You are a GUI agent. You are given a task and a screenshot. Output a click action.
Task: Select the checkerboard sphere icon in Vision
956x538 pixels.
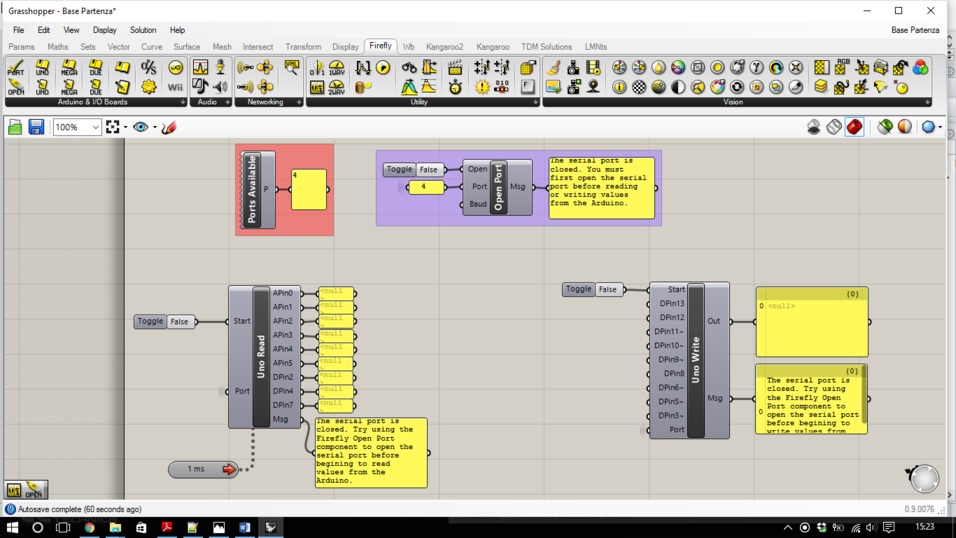pyautogui.click(x=638, y=87)
